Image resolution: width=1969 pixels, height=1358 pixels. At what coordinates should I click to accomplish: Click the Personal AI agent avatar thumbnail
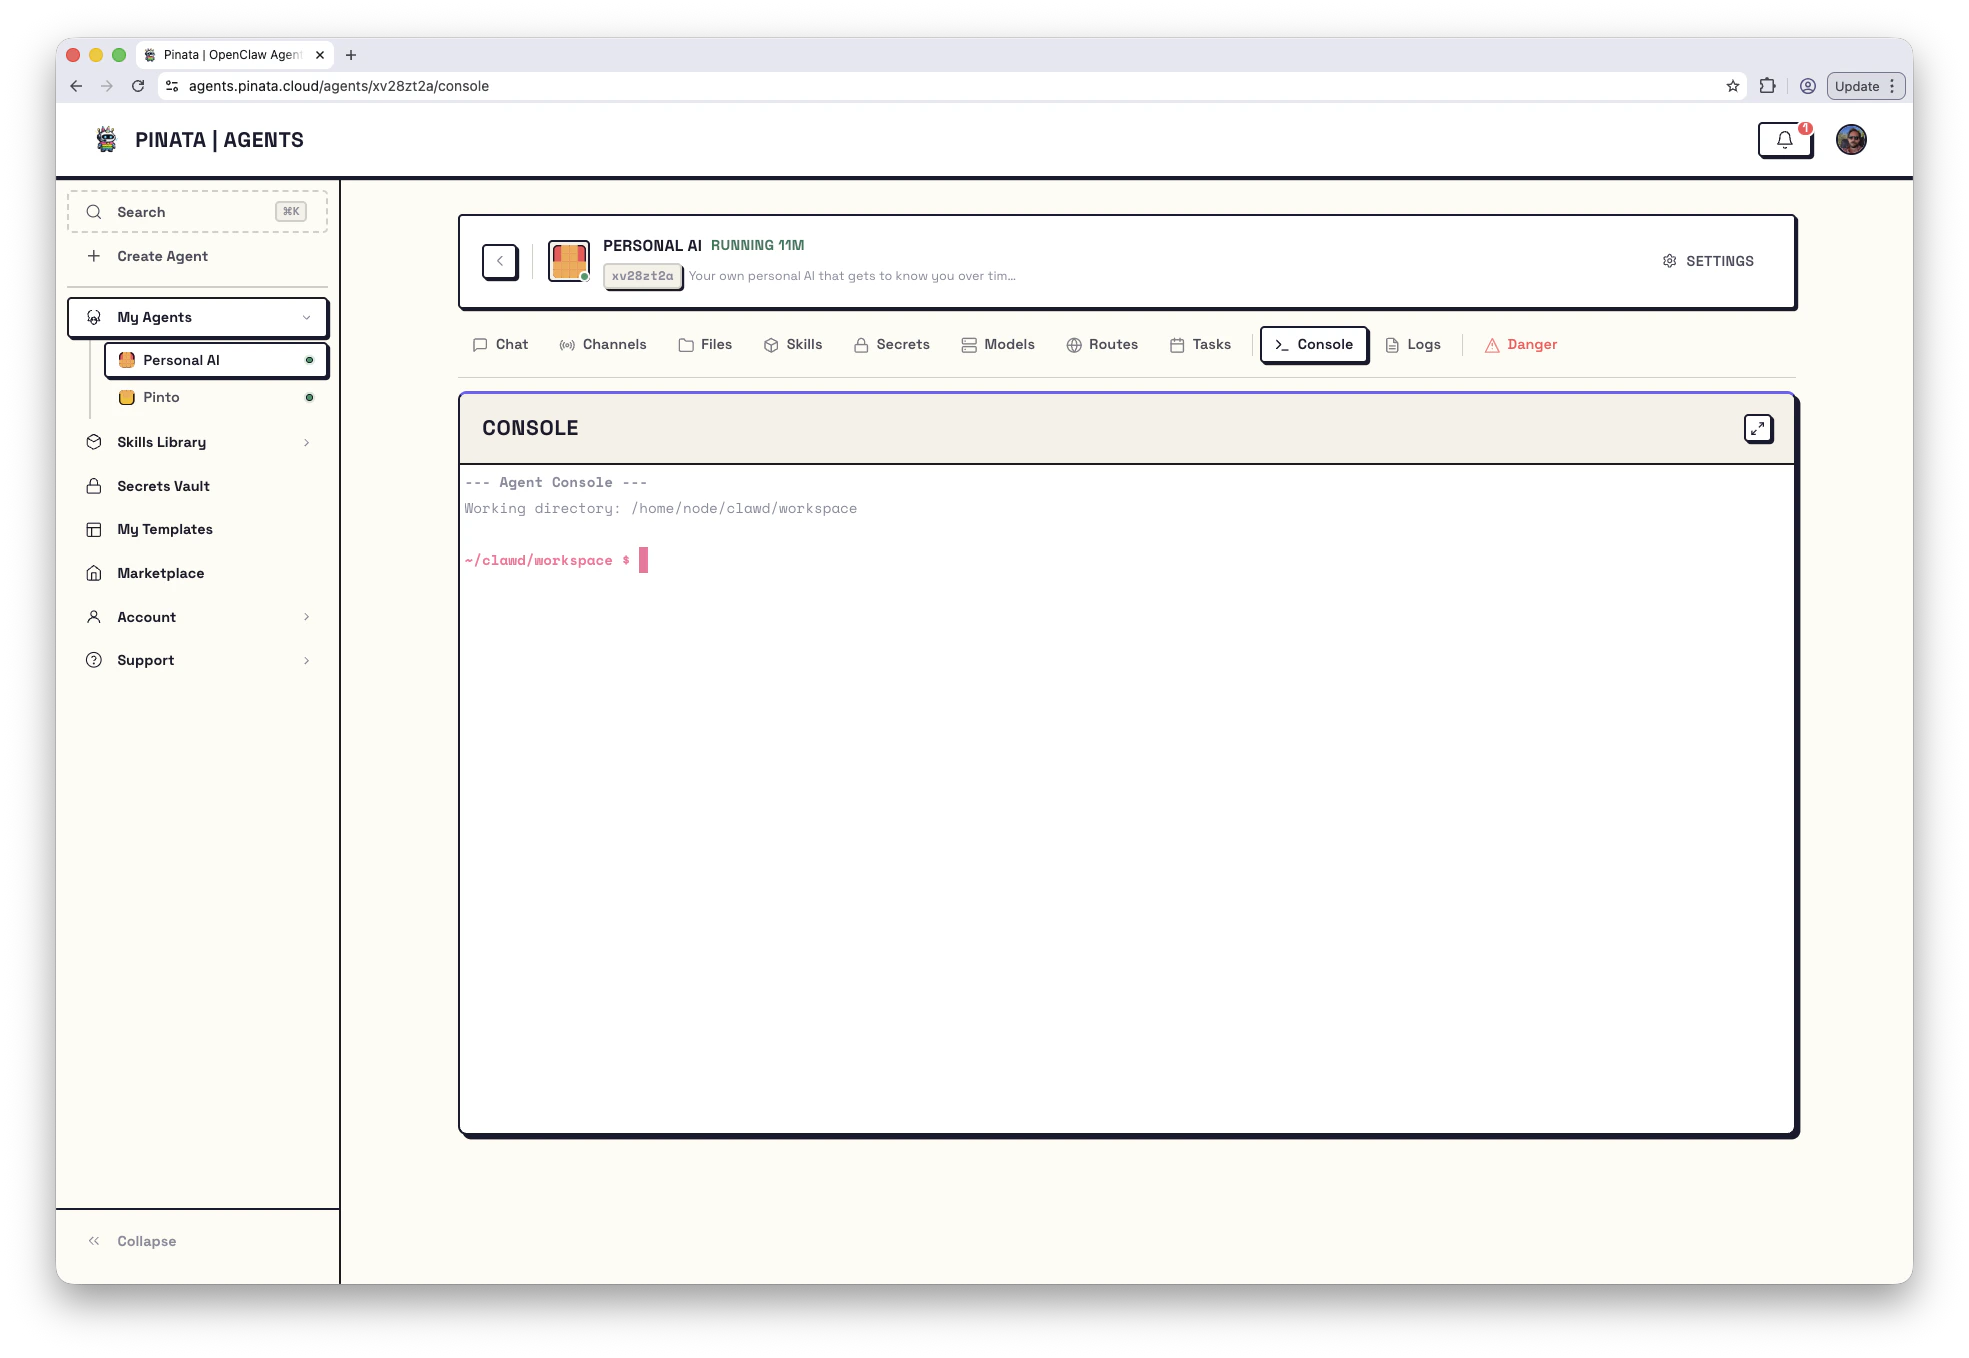coord(568,261)
